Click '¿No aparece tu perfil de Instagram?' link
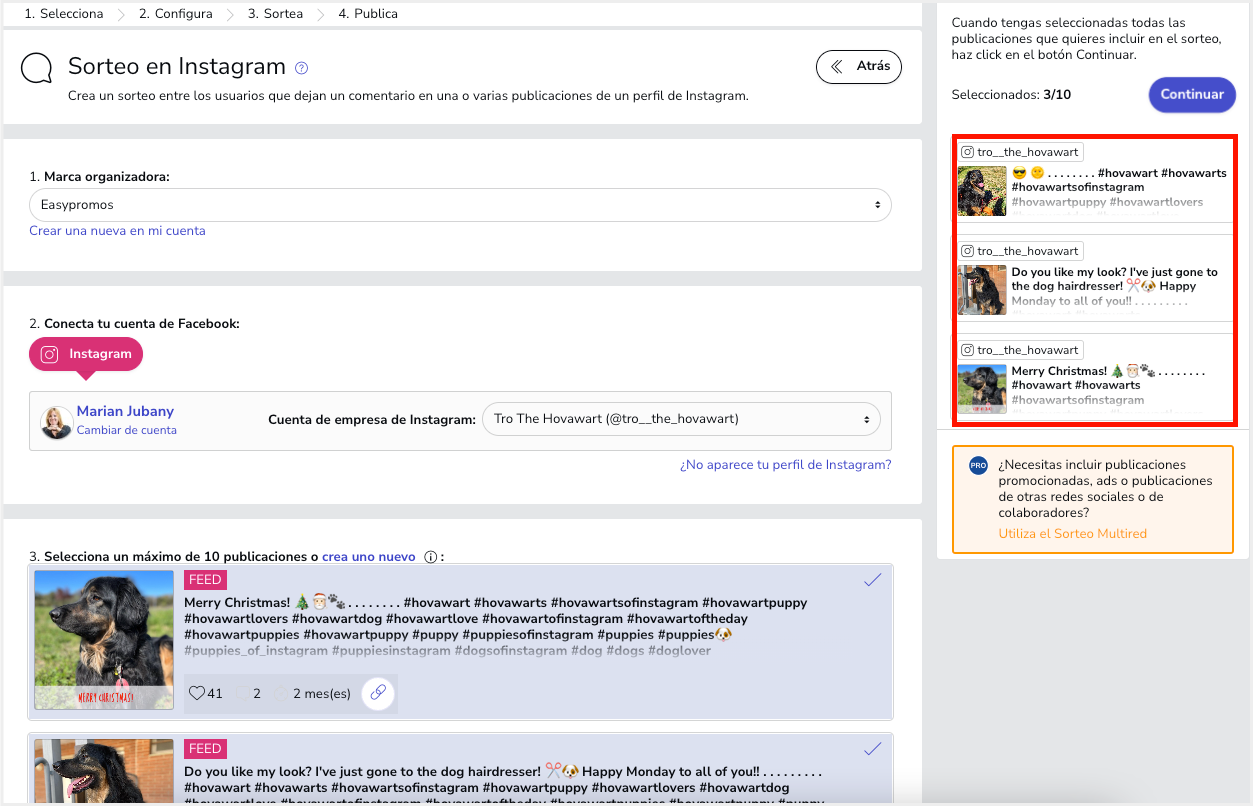The width and height of the screenshot is (1253, 807). 785,465
